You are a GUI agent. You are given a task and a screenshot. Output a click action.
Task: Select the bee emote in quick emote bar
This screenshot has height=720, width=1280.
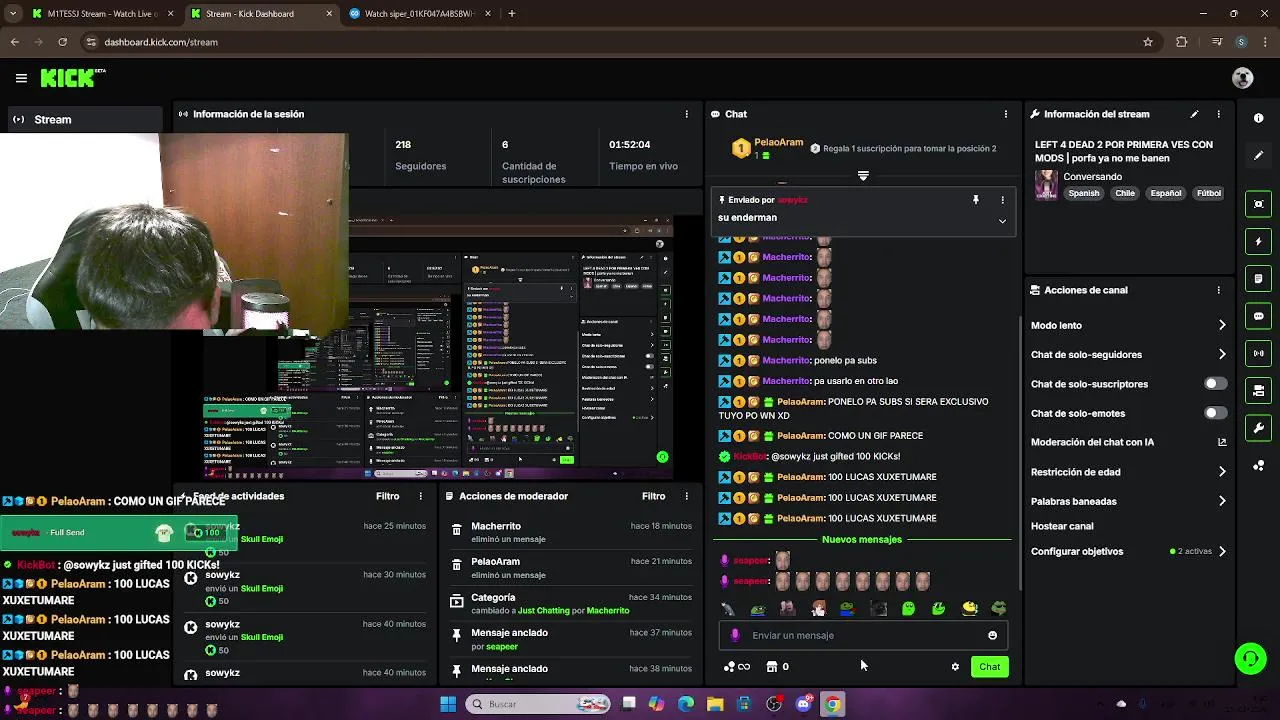tap(969, 608)
